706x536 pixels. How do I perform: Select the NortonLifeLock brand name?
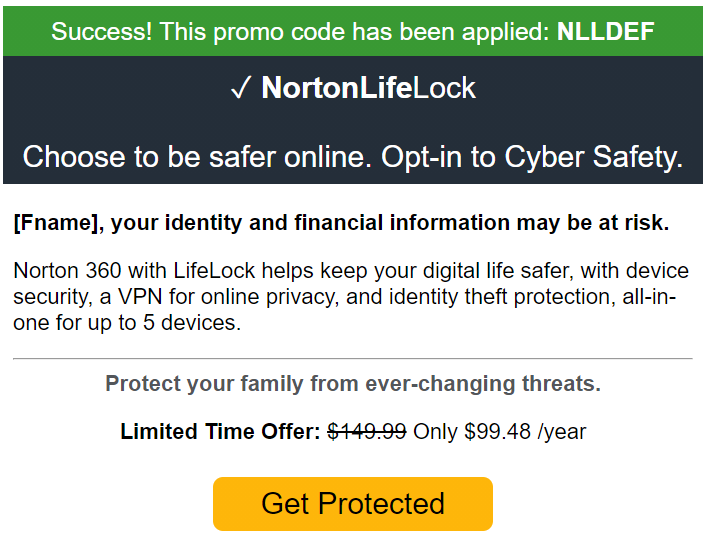coord(368,88)
